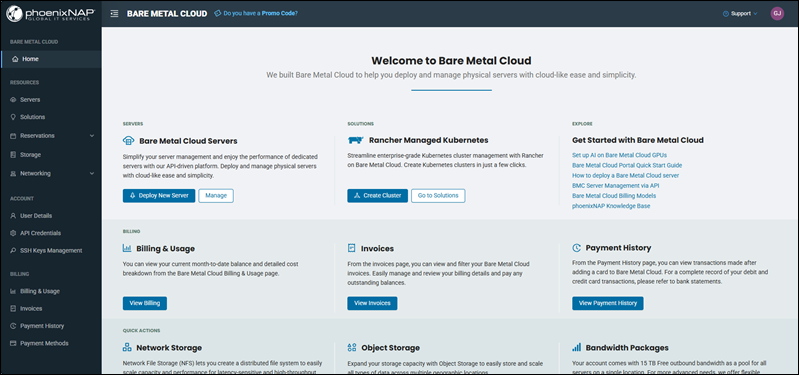This screenshot has height=375, width=799.
Task: Click the BARE METAL CLOUD header title
Action: pos(167,14)
